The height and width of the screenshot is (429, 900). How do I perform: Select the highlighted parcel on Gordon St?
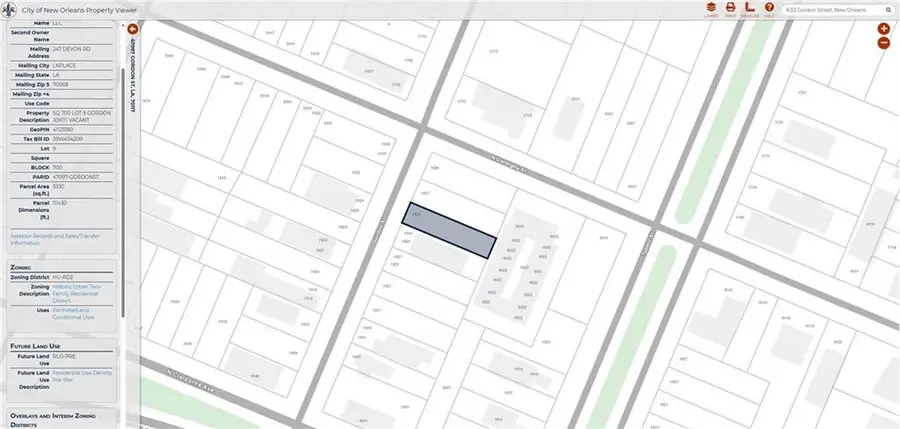point(448,230)
